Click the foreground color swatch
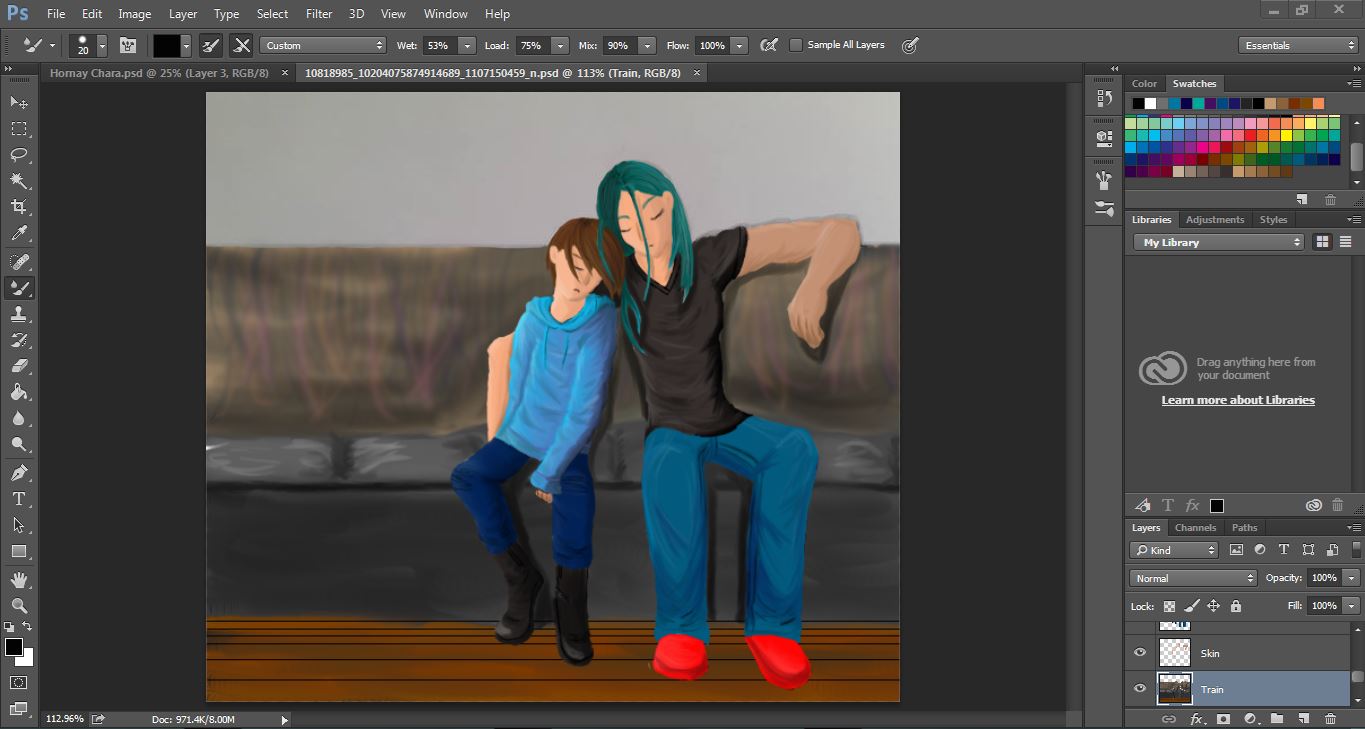This screenshot has height=729, width=1365. pyautogui.click(x=14, y=647)
